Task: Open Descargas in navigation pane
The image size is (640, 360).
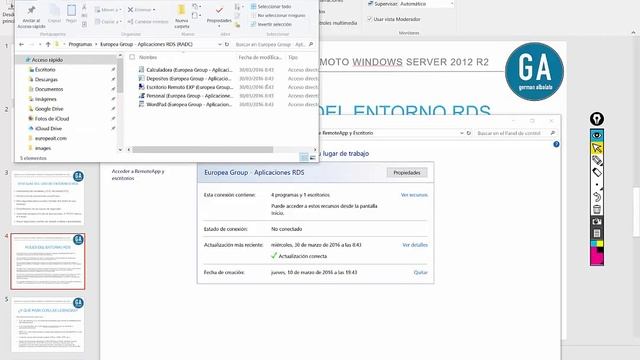Action: [46, 80]
